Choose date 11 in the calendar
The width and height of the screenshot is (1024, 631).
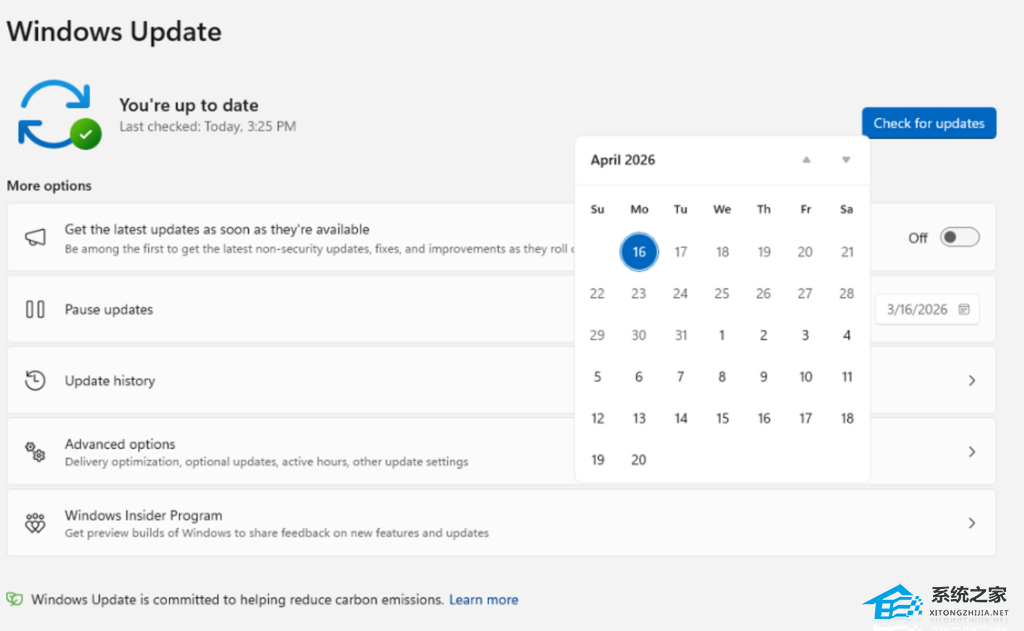tap(847, 377)
